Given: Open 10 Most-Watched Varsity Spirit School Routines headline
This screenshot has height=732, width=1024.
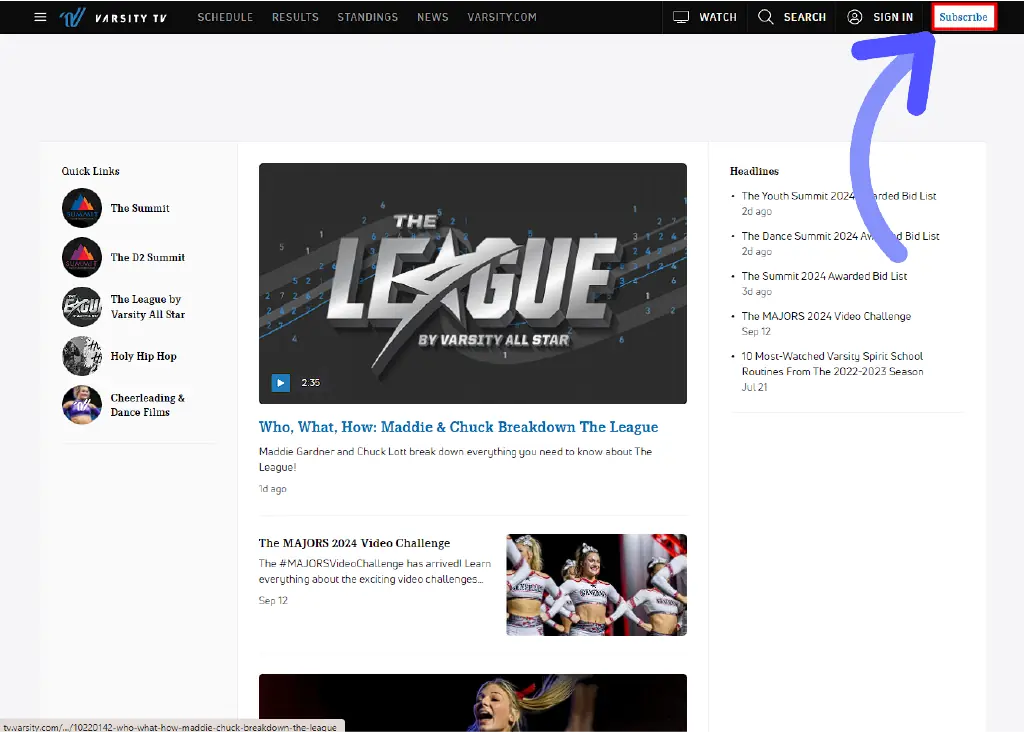Looking at the screenshot, I should (x=833, y=364).
